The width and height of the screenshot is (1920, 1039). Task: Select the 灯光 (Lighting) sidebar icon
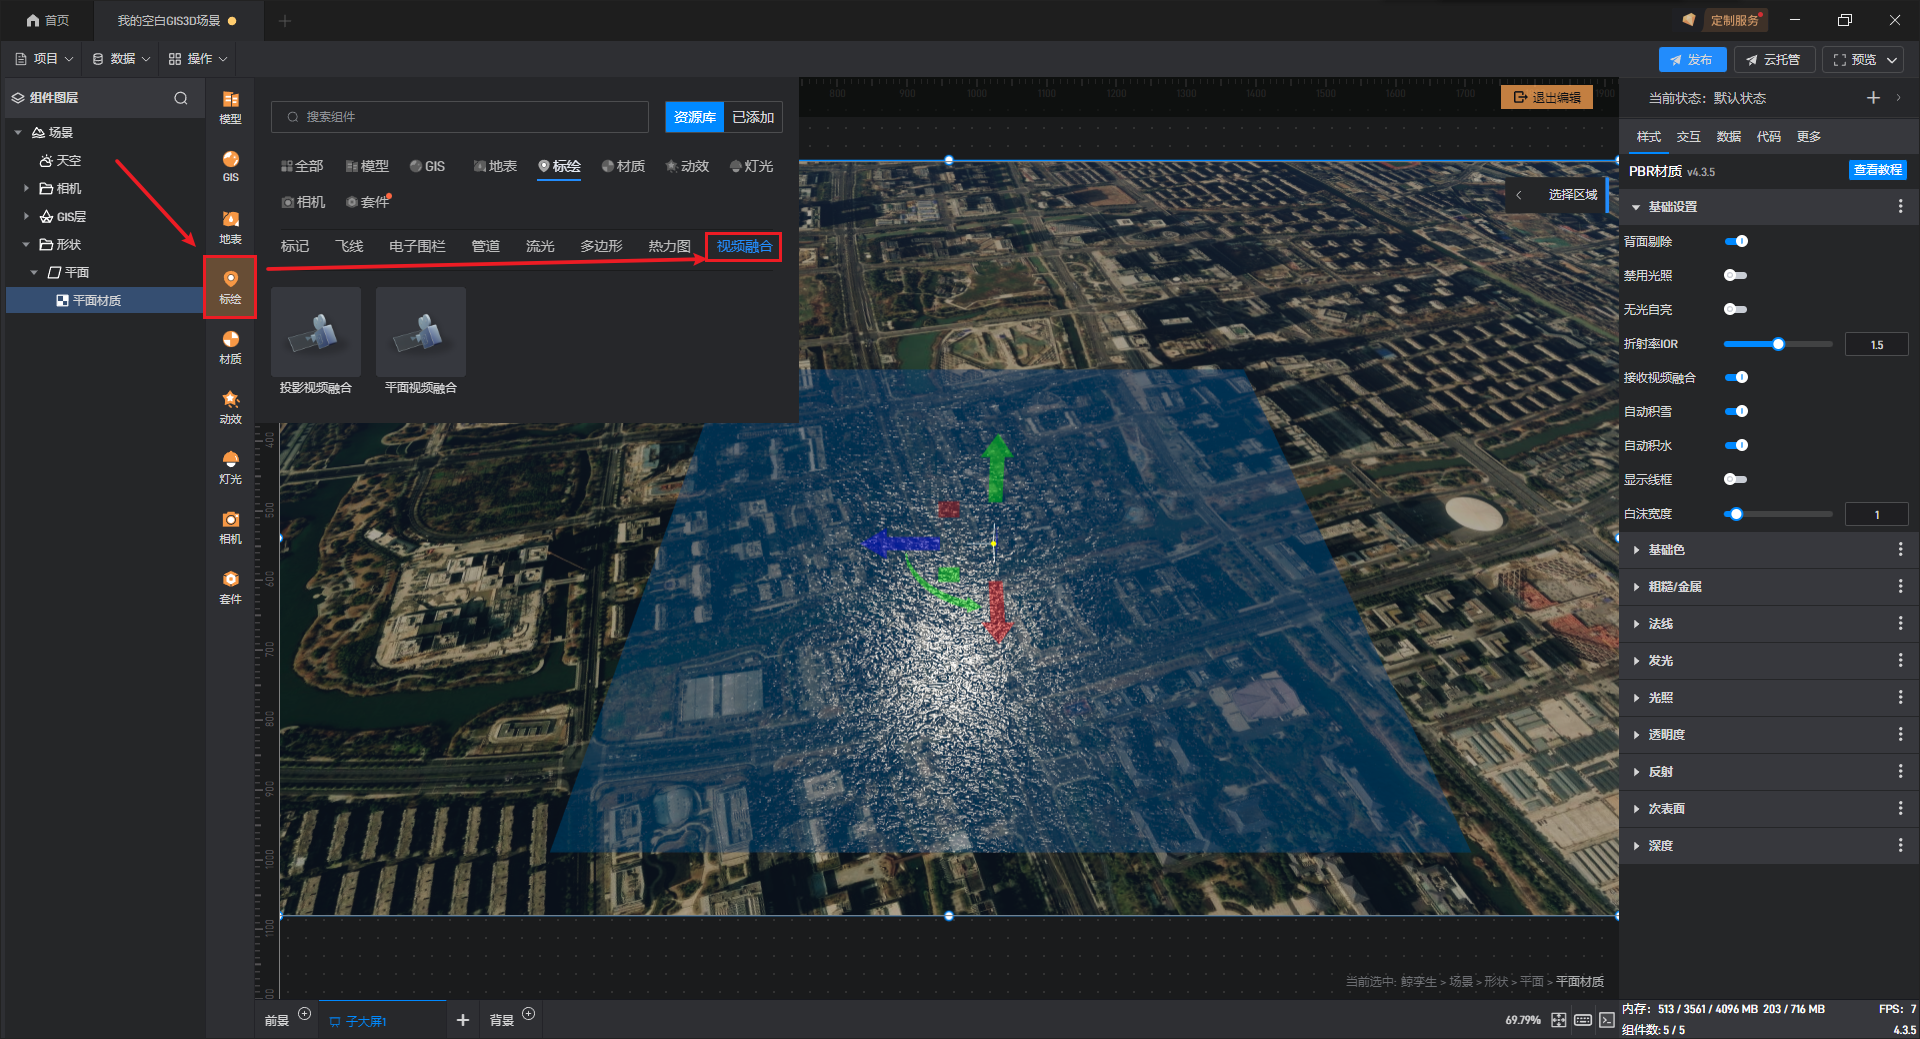(230, 466)
